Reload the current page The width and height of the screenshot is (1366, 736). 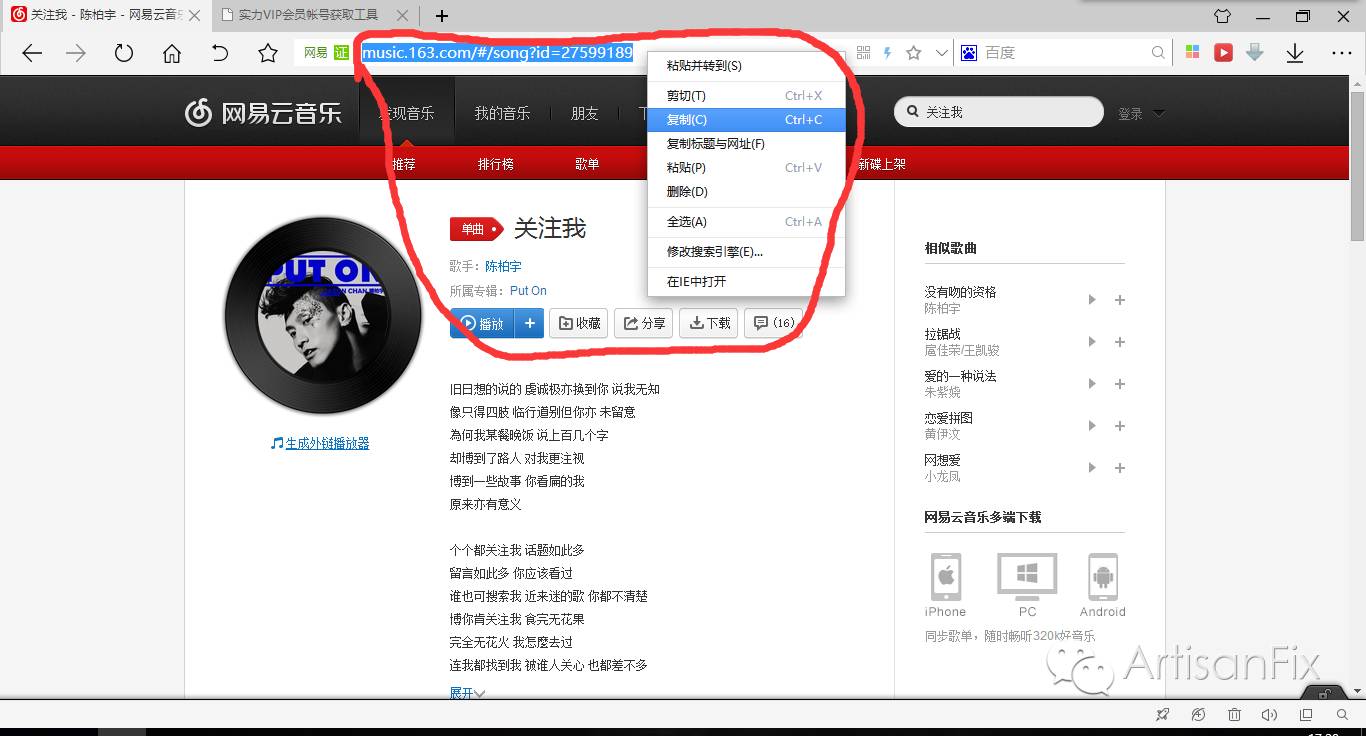[124, 54]
